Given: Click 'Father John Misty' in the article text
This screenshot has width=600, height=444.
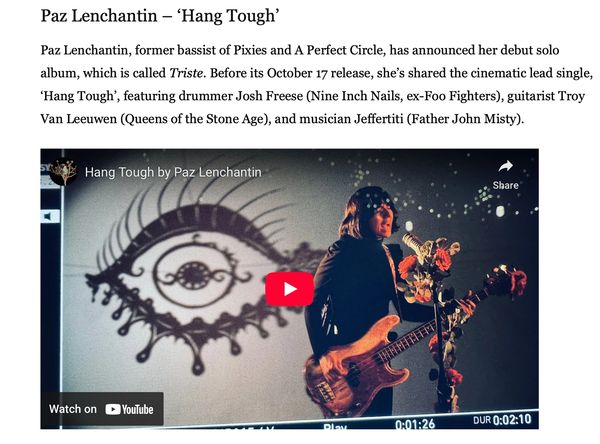Looking at the screenshot, I should [464, 119].
